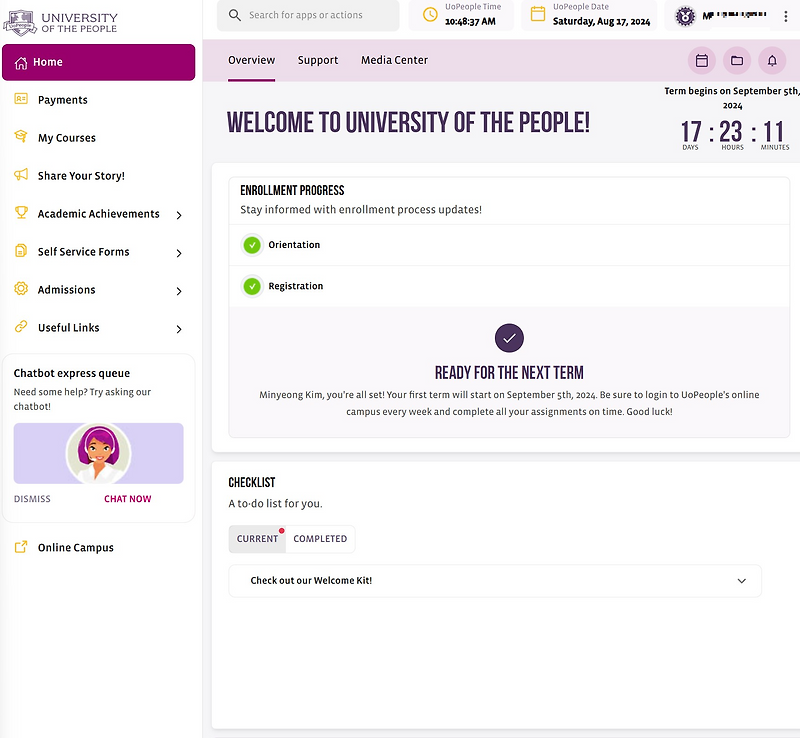Click the Admissions gear icon
800x738 pixels.
[x=21, y=288]
